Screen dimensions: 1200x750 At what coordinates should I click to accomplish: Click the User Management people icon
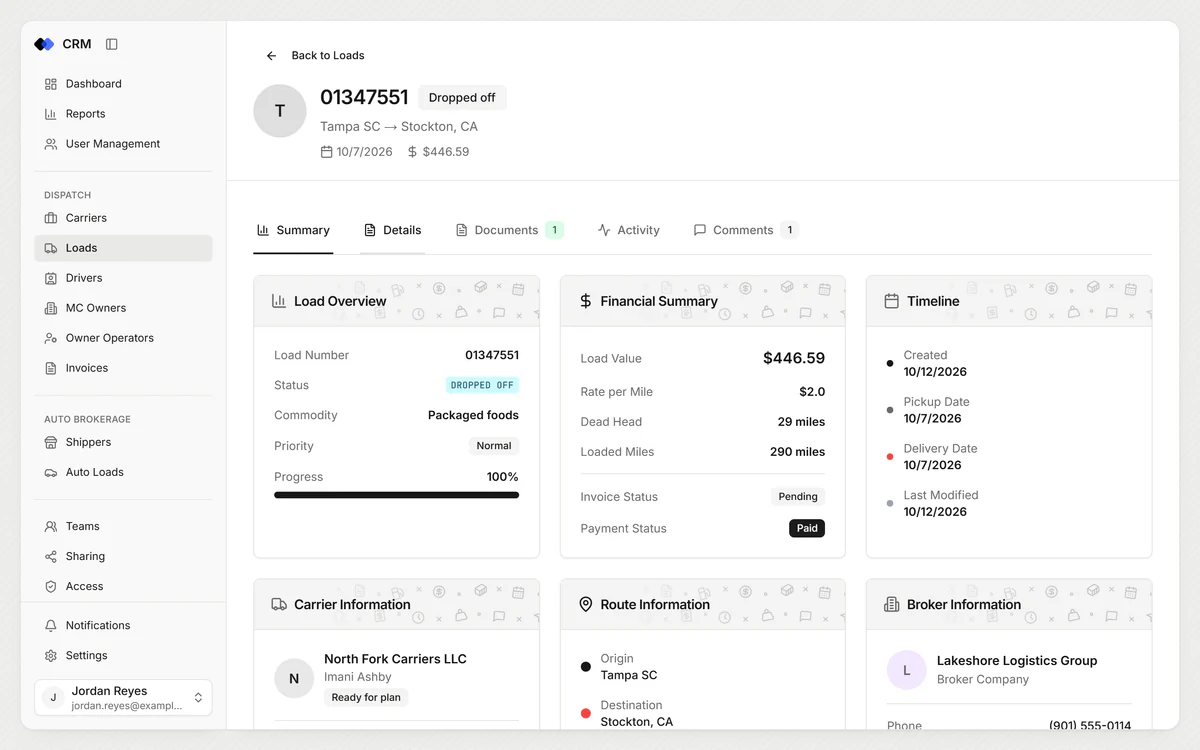[51, 144]
